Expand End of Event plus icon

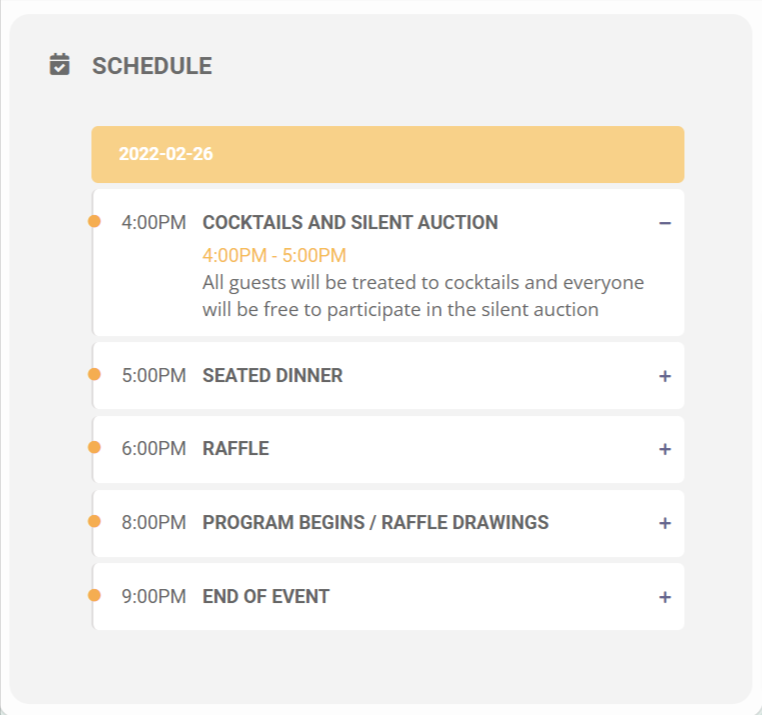[x=665, y=597]
